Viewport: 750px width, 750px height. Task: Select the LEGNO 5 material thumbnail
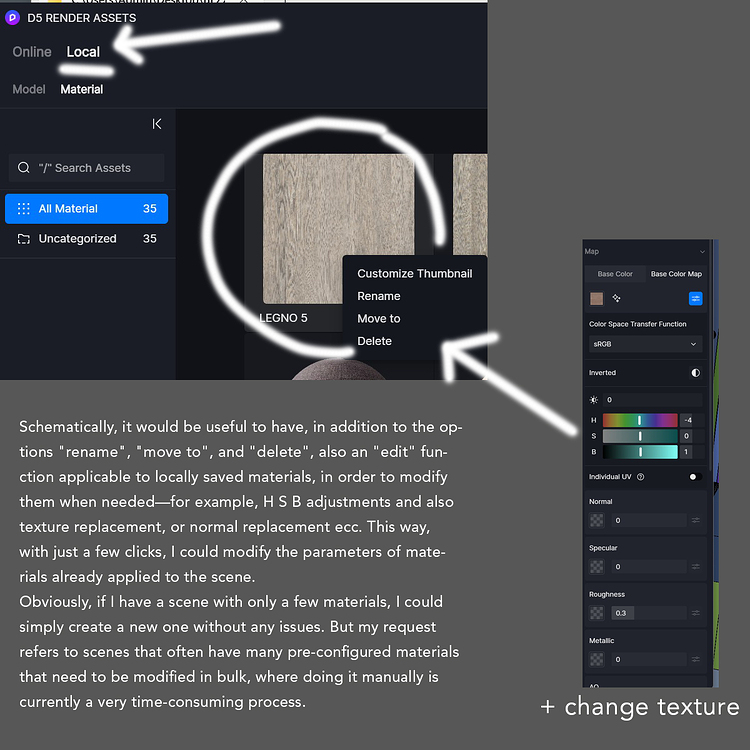click(339, 229)
